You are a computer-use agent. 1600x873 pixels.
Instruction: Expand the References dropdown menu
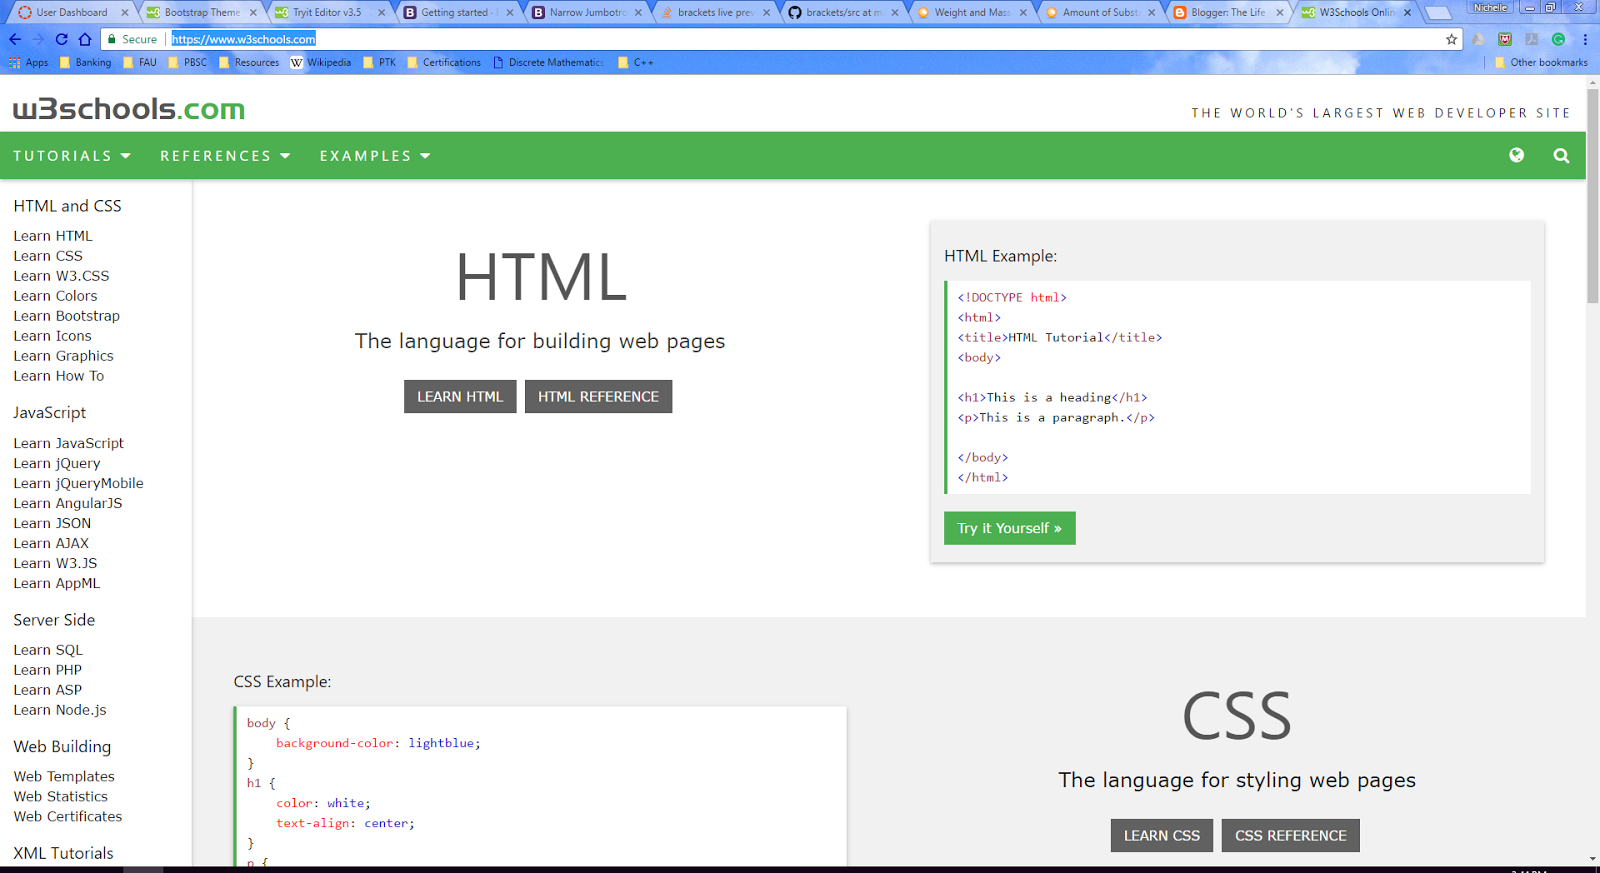pyautogui.click(x=225, y=156)
